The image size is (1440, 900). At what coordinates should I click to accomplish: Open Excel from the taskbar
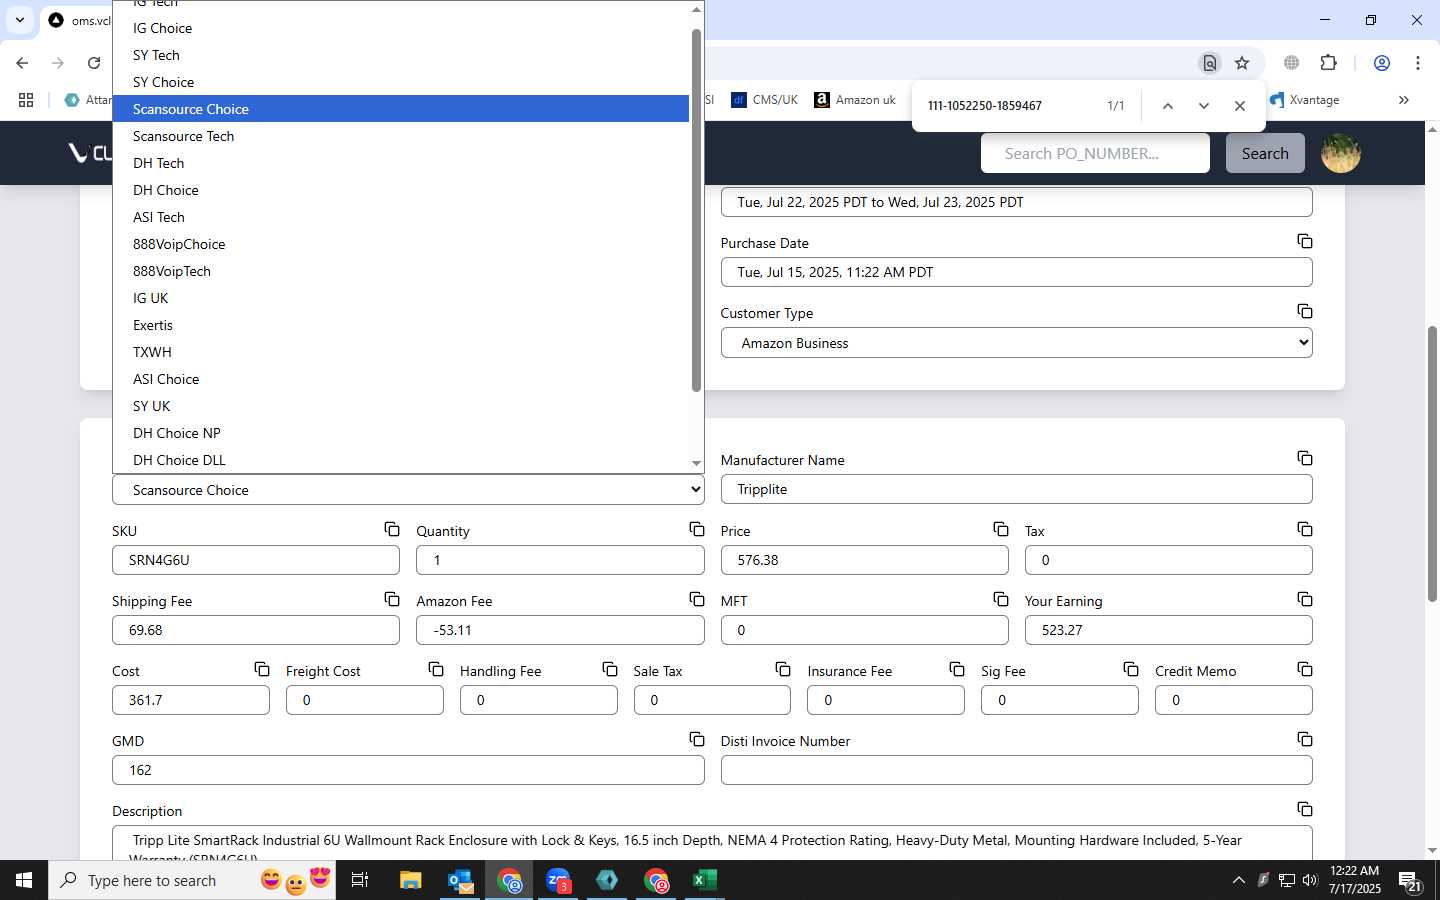[x=705, y=880]
